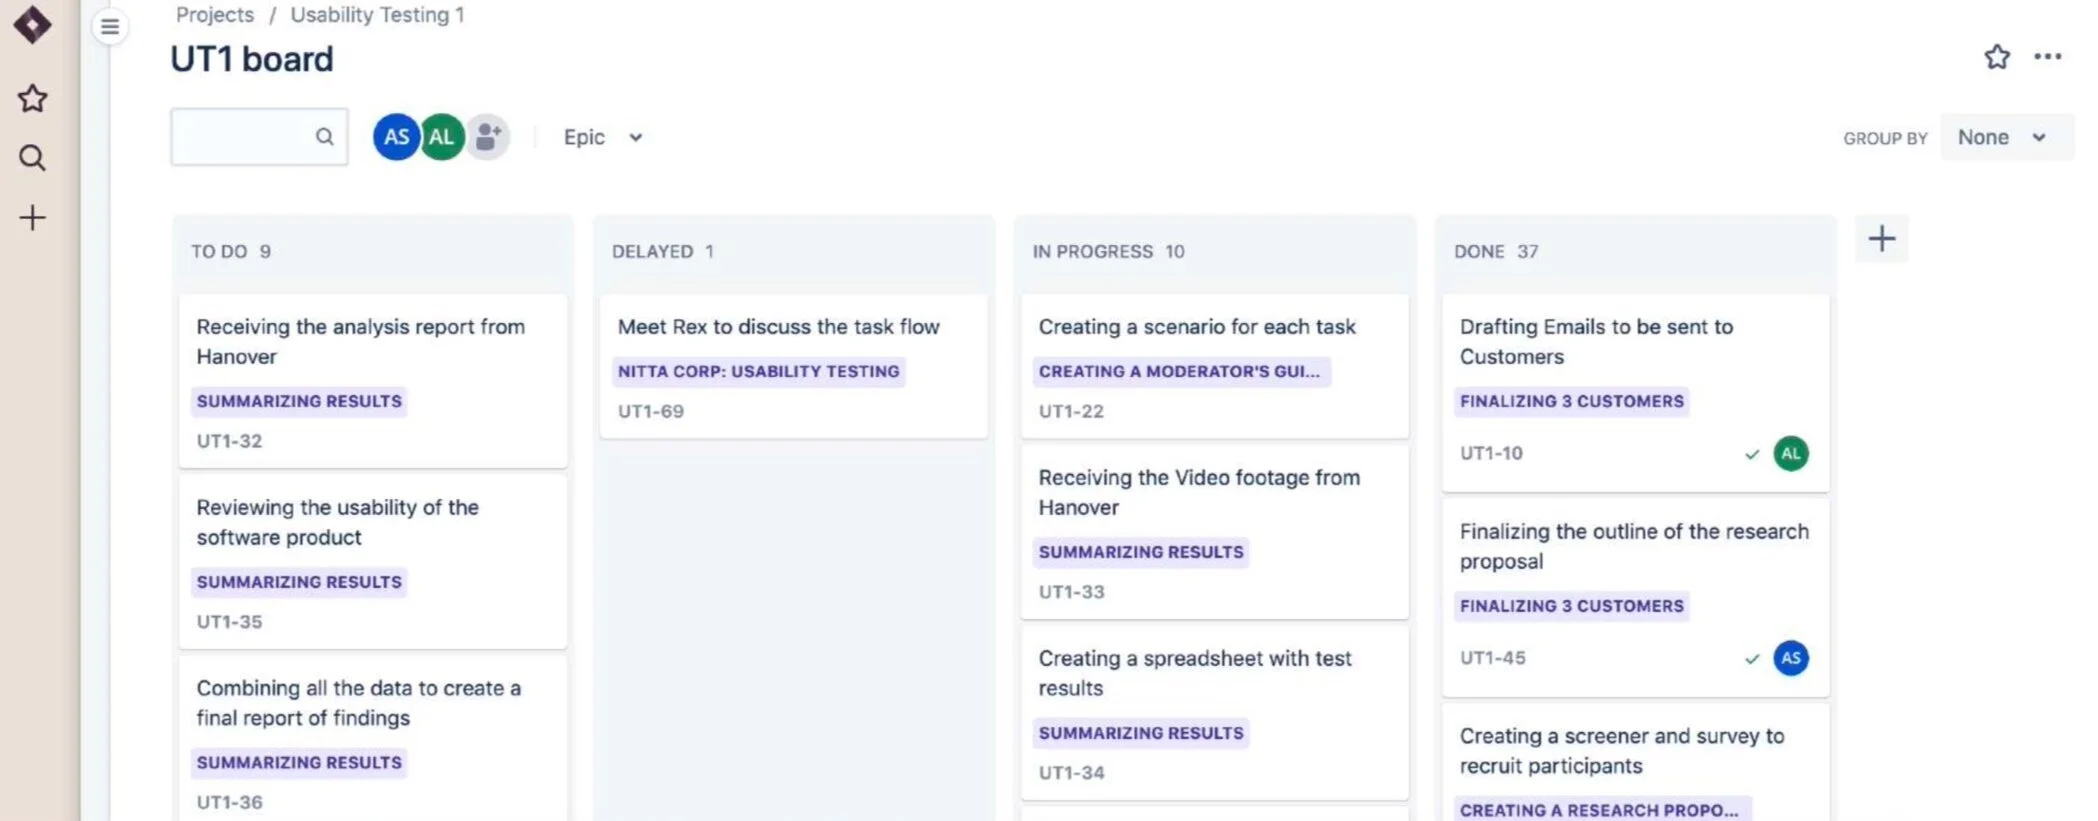Star the UT1 board
Viewport: 2098px width, 821px height.
click(1997, 57)
